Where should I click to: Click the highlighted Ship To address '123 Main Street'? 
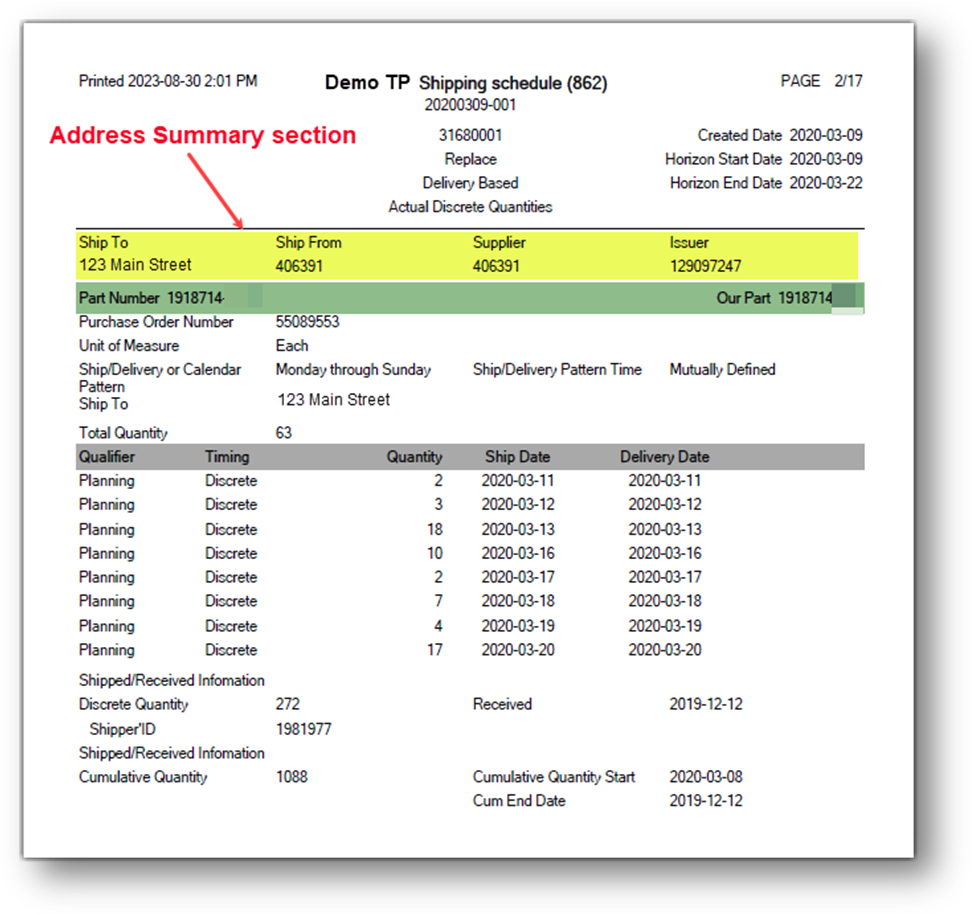(x=135, y=265)
